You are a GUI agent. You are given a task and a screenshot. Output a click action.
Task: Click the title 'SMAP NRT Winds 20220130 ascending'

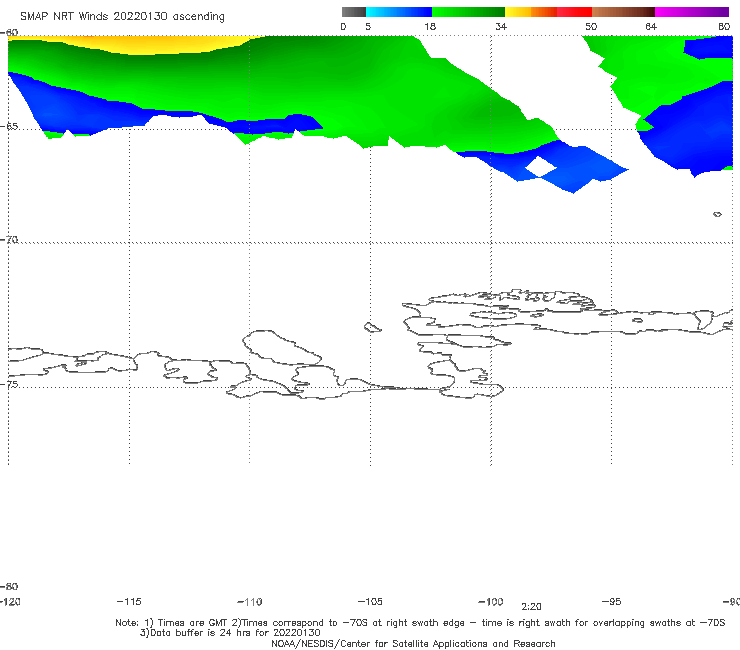tap(122, 16)
